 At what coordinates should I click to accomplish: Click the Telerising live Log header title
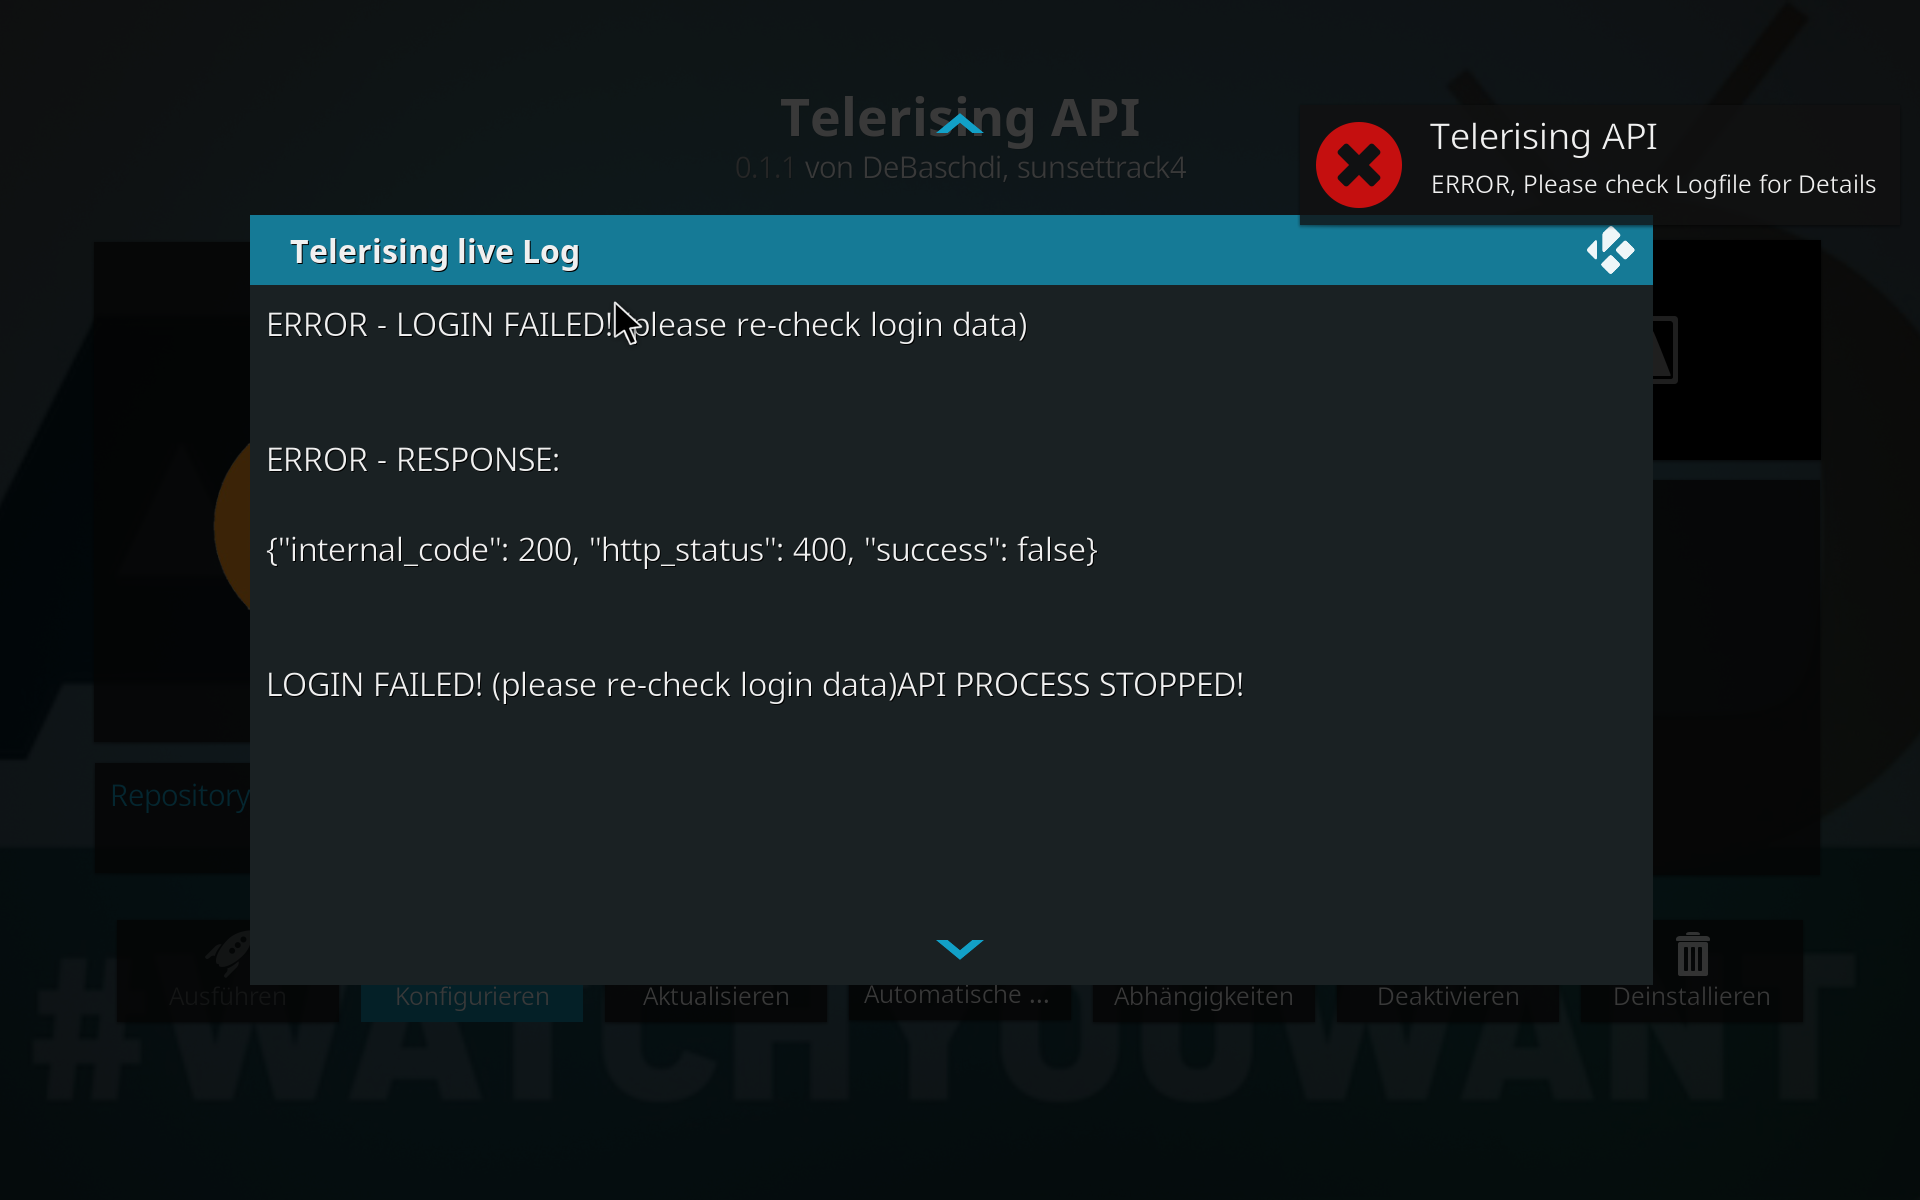point(435,252)
